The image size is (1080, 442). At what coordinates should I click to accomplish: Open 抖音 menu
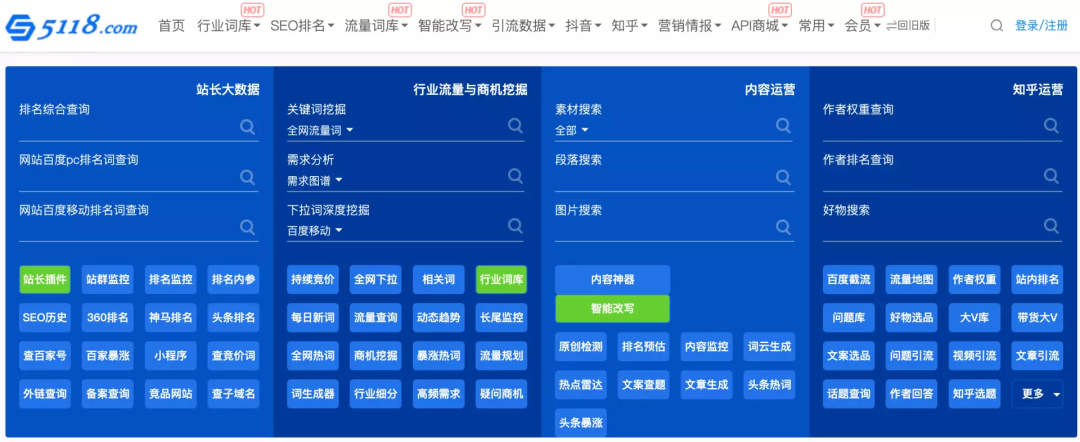click(583, 26)
